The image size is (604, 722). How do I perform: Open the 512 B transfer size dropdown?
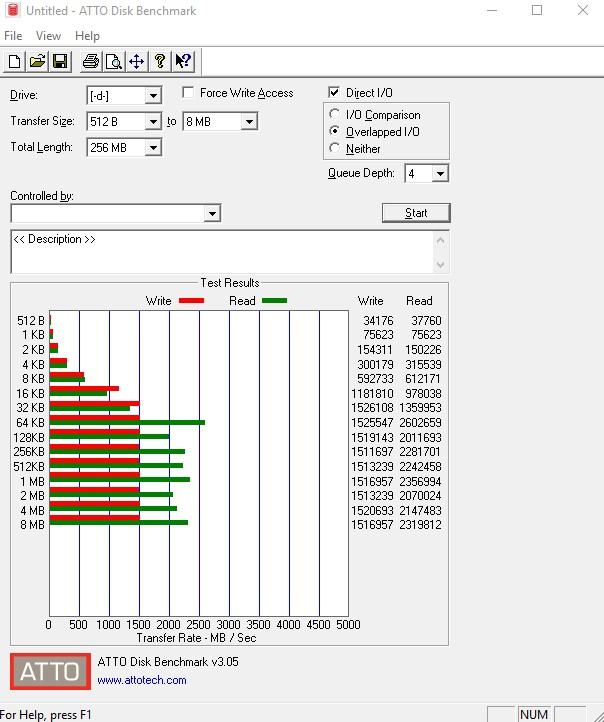click(x=153, y=122)
